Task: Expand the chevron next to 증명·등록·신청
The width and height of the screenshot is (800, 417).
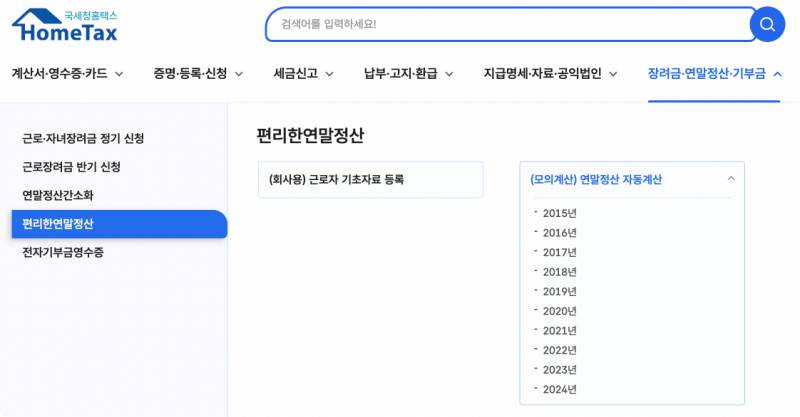Action: (238, 74)
